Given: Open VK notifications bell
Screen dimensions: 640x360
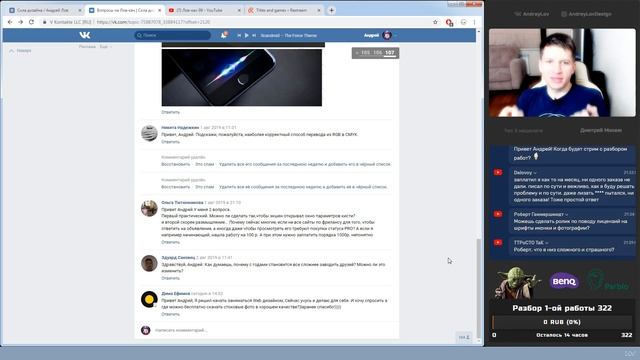Looking at the screenshot, I should 224,36.
